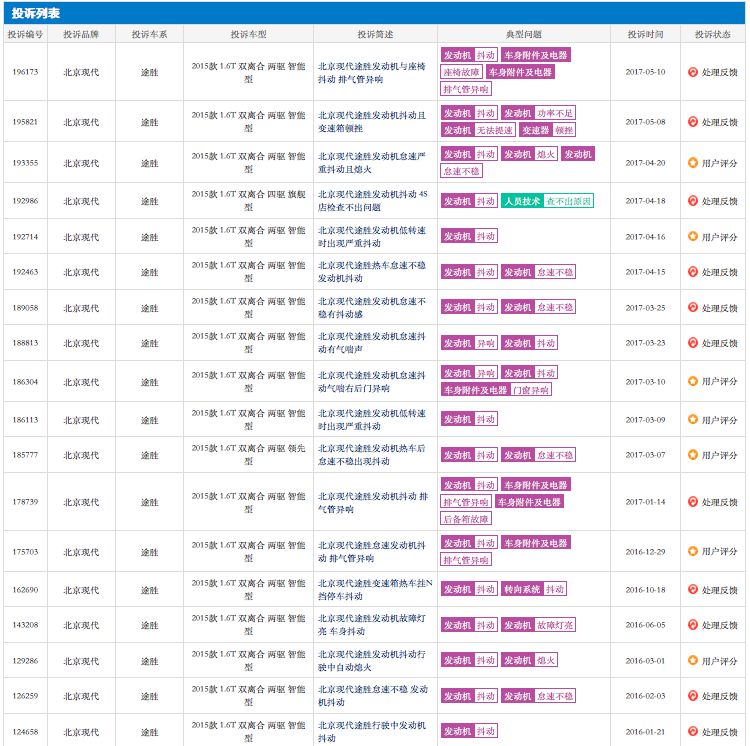The height and width of the screenshot is (746, 750).
Task: Select the date 2017-05-10
Action: point(645,72)
